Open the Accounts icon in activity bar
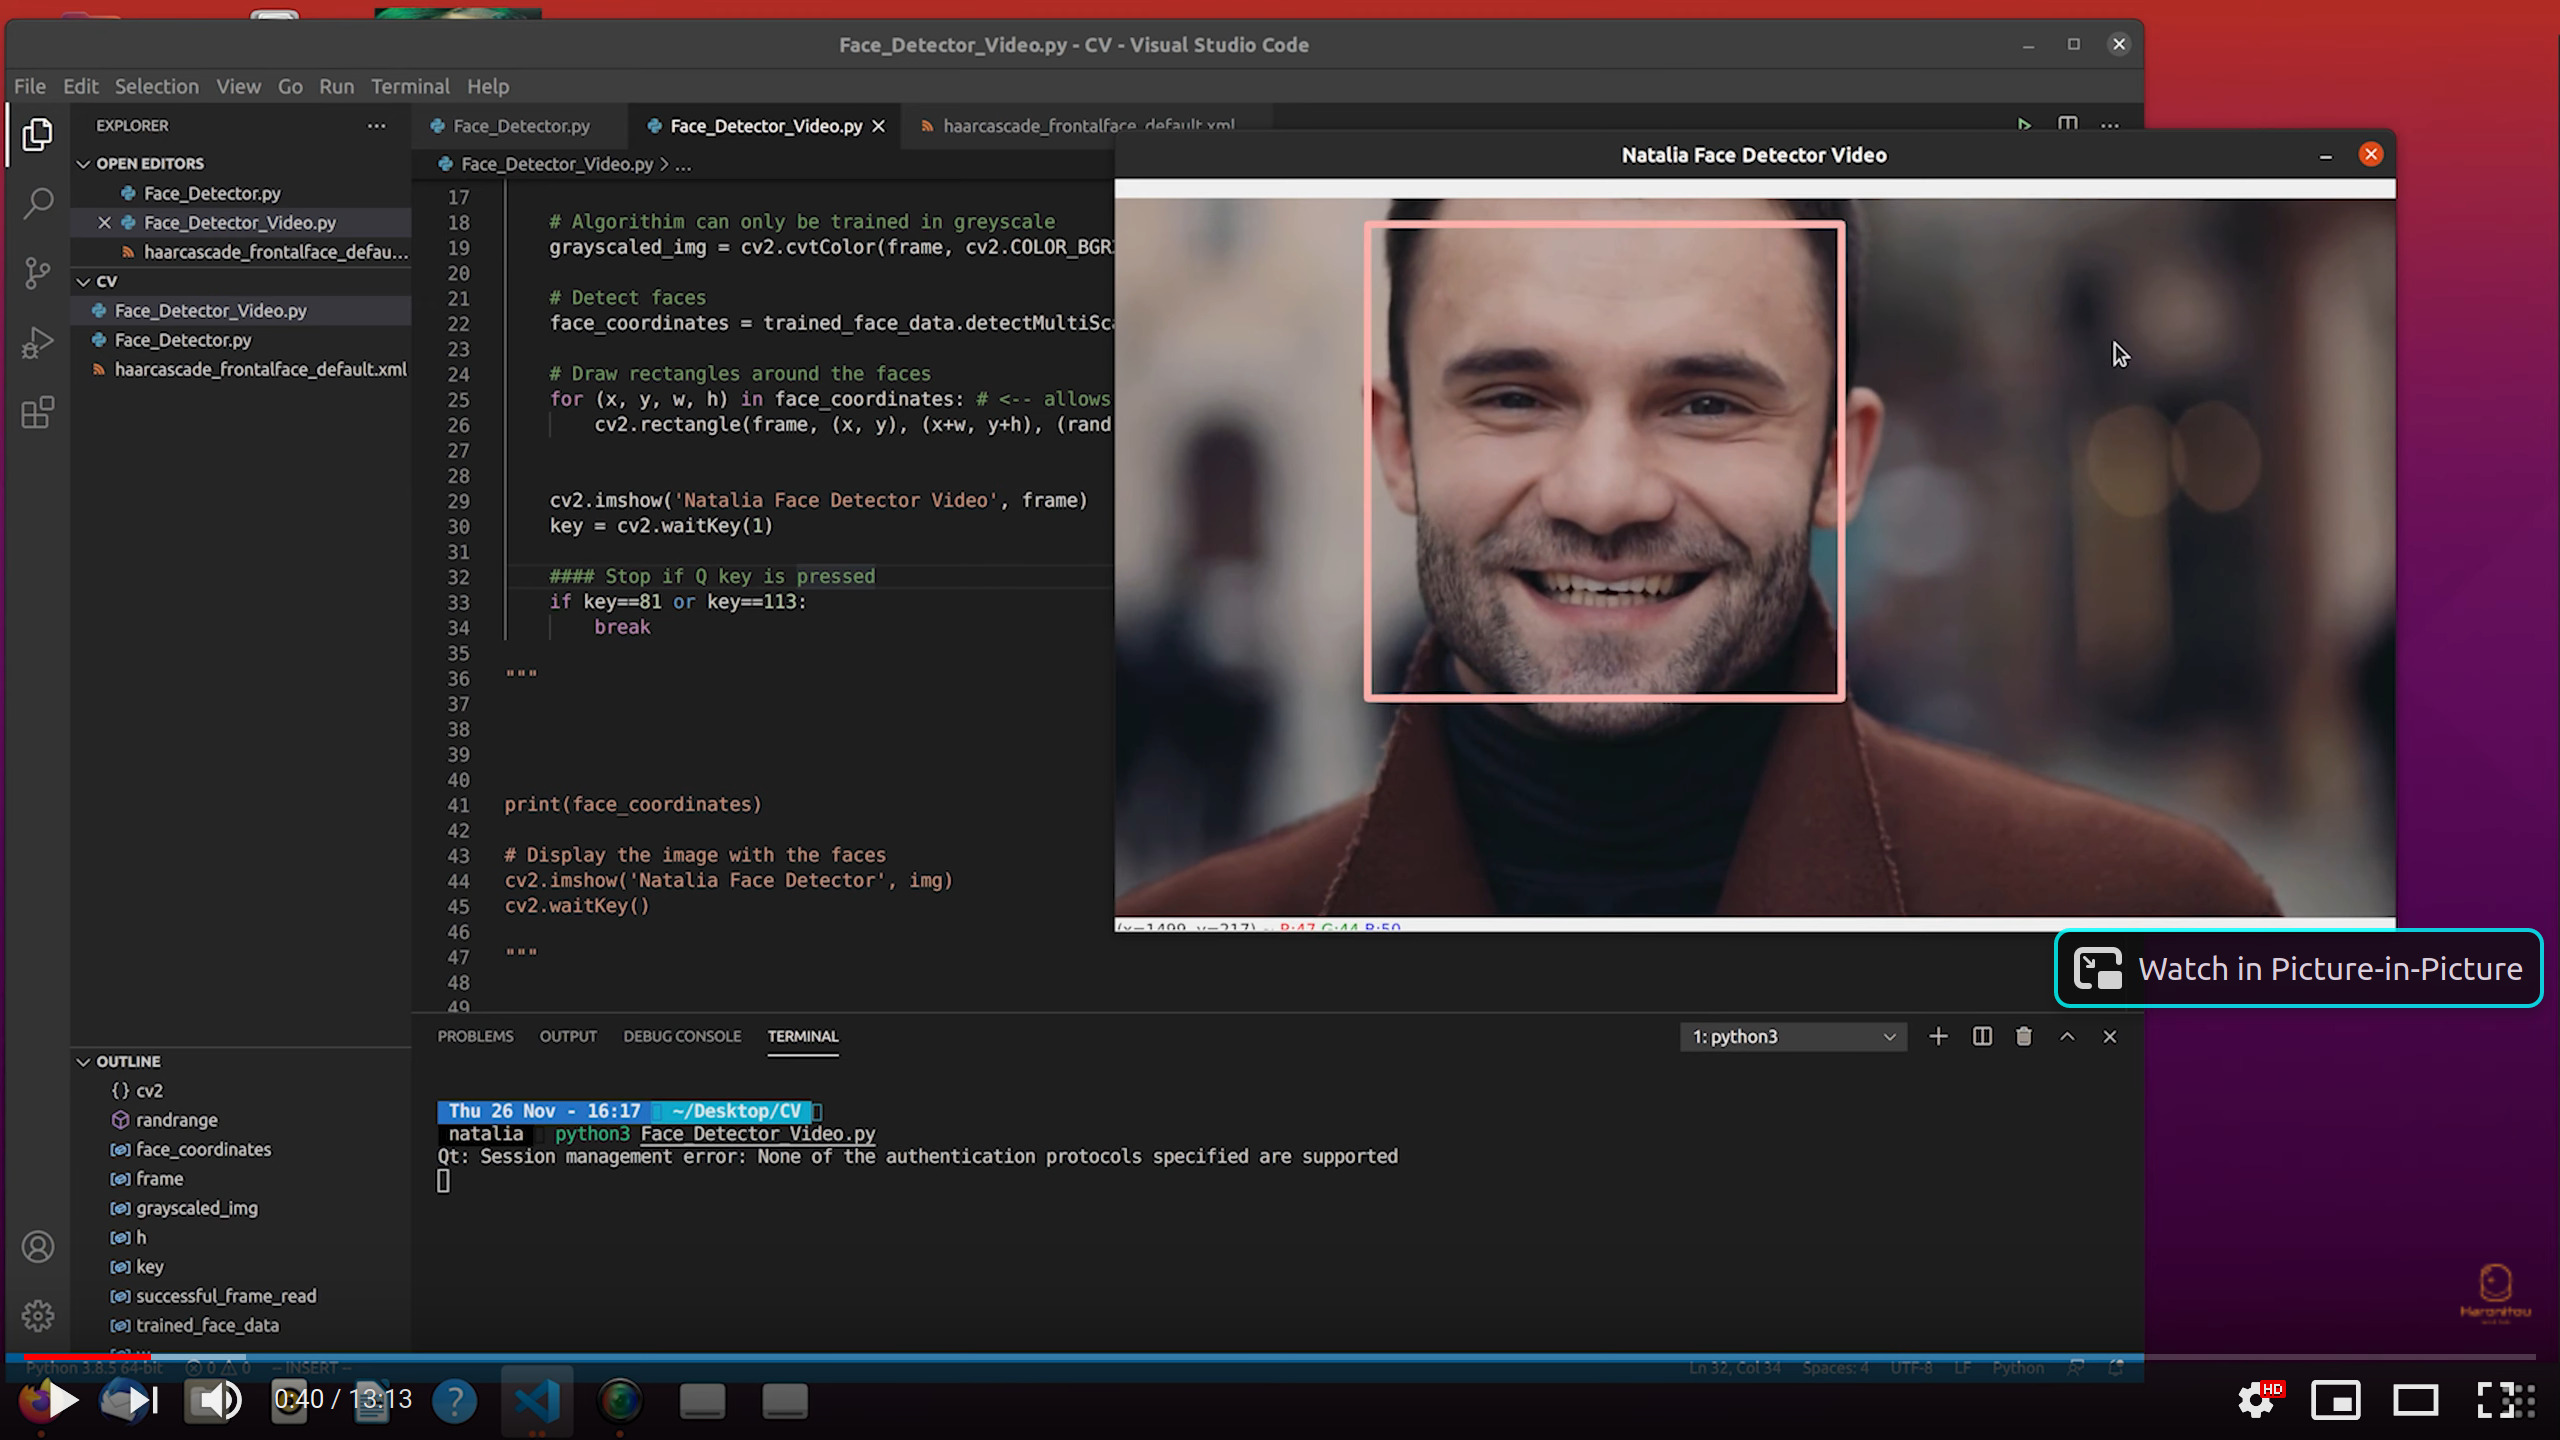 (x=38, y=1247)
